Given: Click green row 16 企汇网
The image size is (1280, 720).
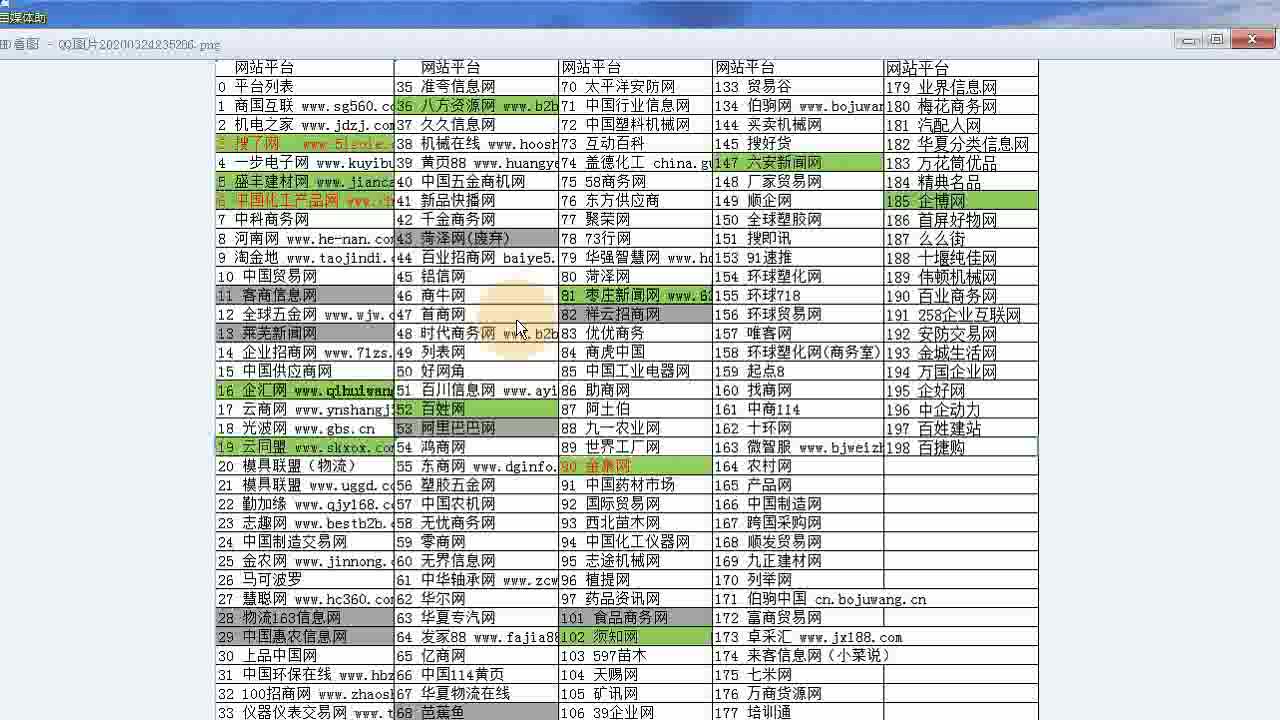Looking at the screenshot, I should pyautogui.click(x=305, y=391).
